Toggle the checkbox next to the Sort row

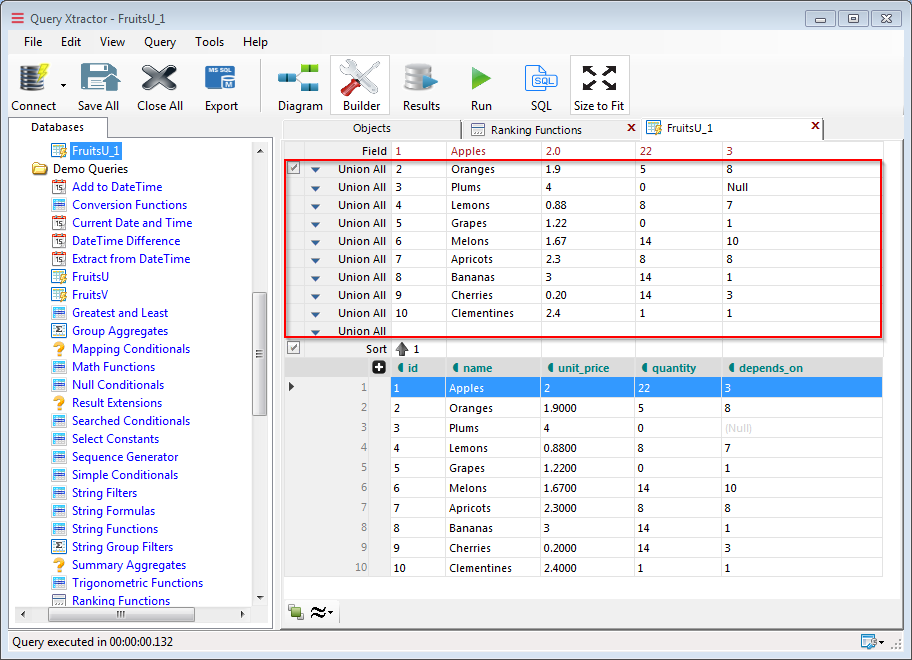[x=294, y=348]
